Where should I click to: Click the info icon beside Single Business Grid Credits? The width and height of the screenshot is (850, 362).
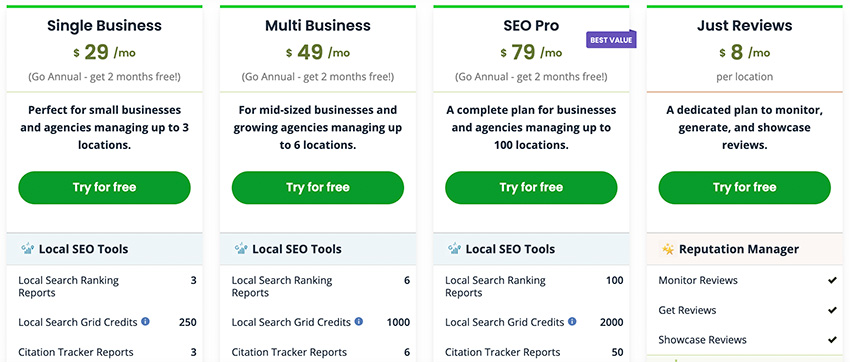click(145, 321)
